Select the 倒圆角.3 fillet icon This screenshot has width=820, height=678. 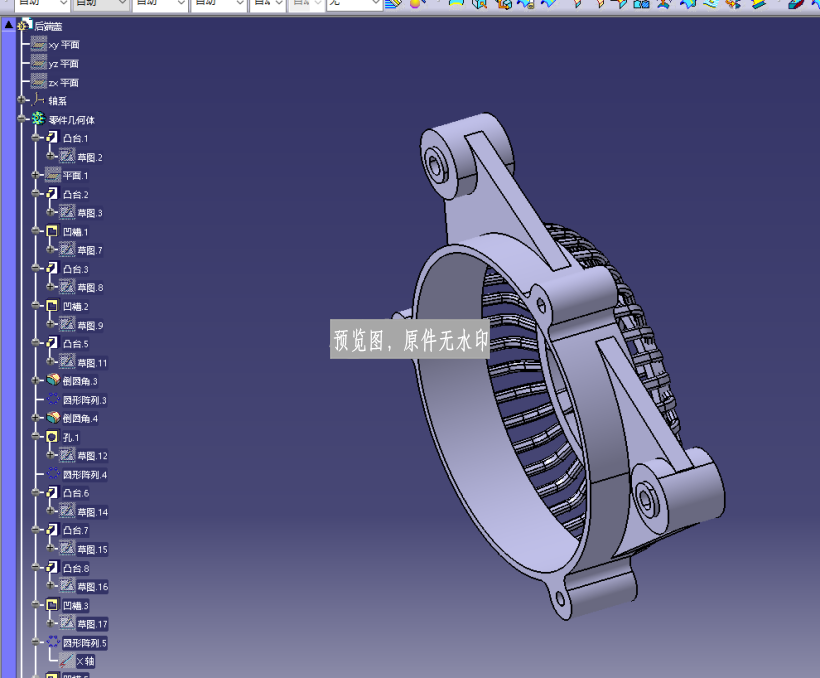coord(53,380)
